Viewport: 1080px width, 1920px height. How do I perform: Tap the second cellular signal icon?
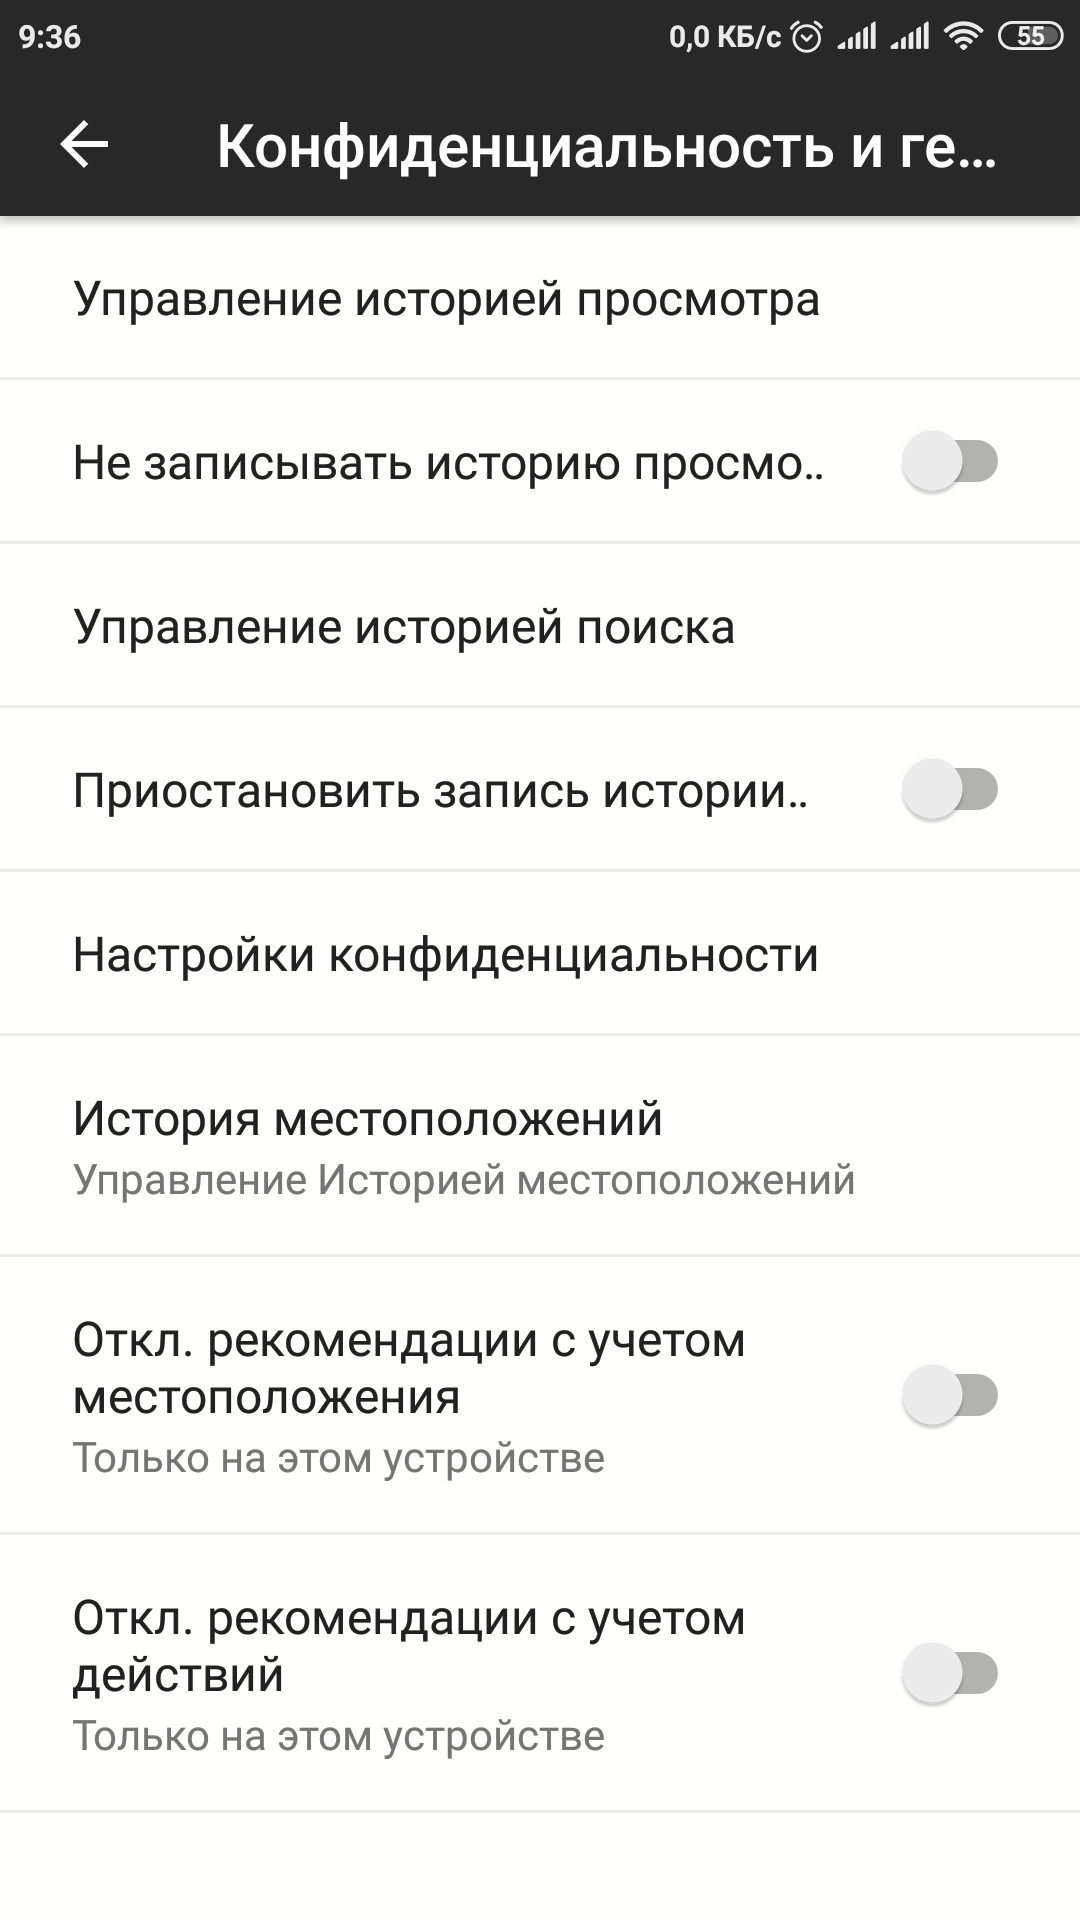pos(910,37)
